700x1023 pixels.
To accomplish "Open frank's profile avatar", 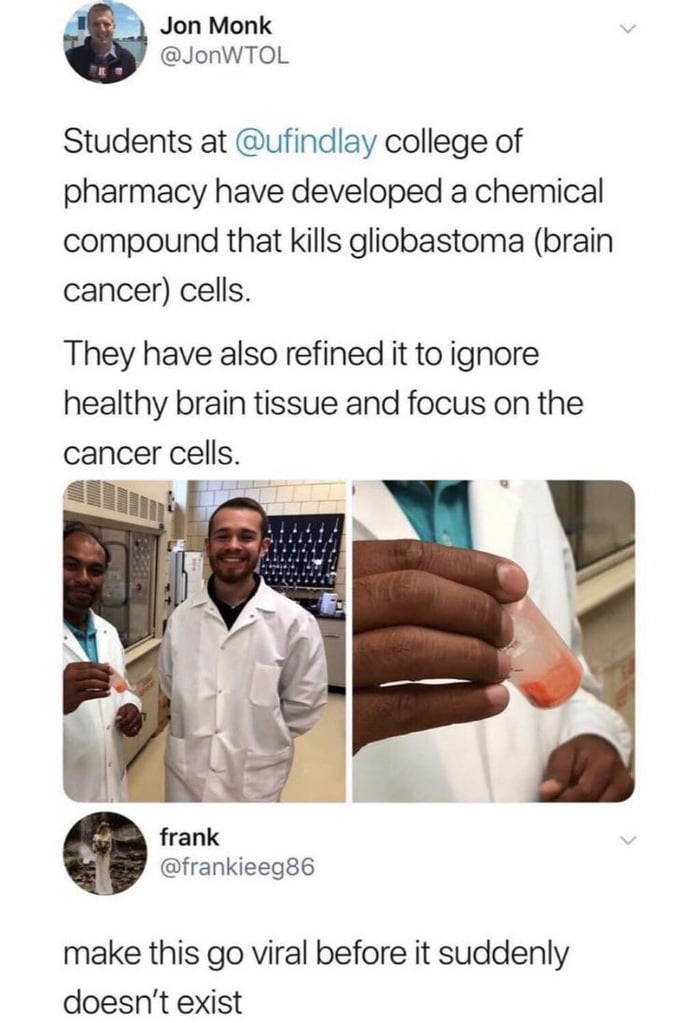I will click(104, 853).
